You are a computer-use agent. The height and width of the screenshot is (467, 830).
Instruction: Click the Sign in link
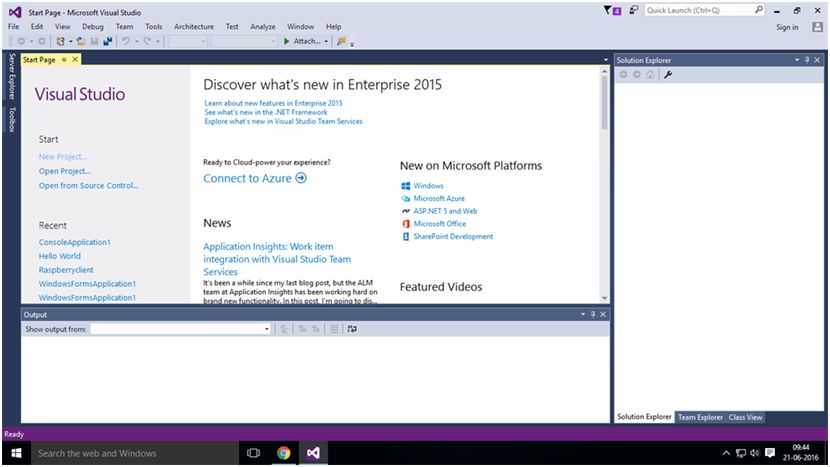pos(787,27)
